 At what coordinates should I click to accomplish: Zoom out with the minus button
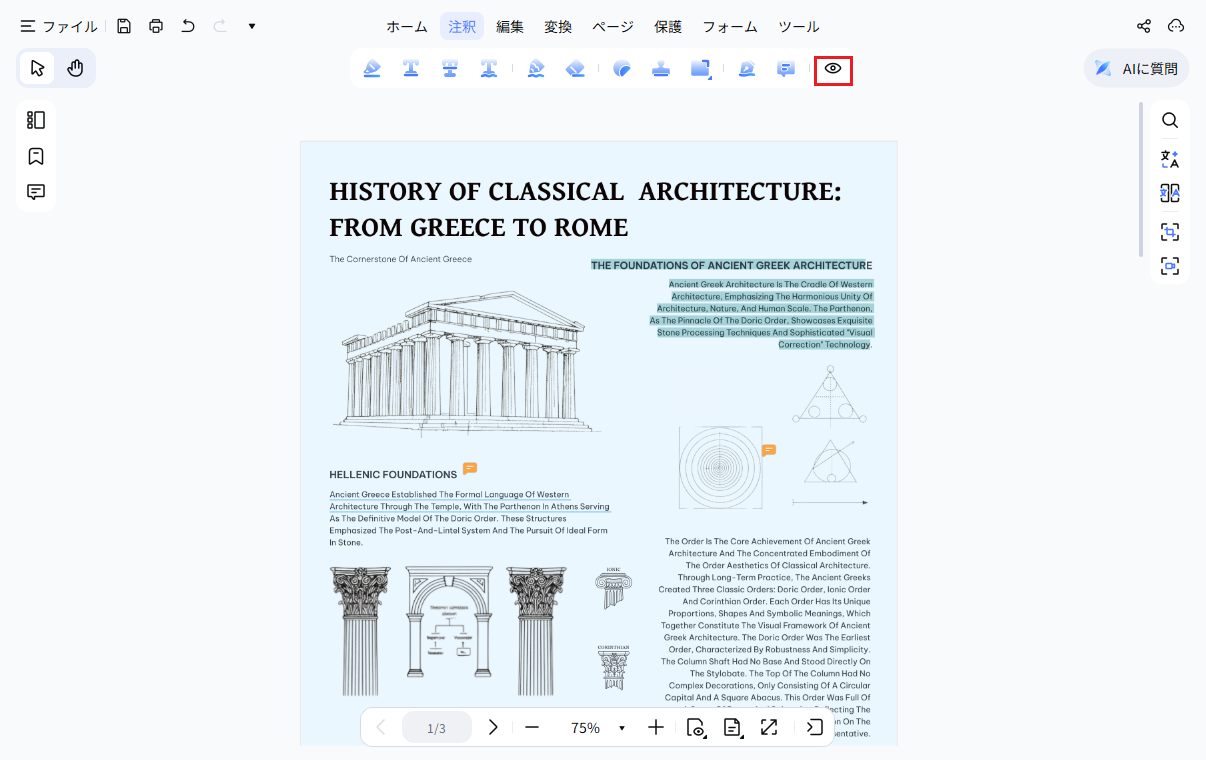532,727
